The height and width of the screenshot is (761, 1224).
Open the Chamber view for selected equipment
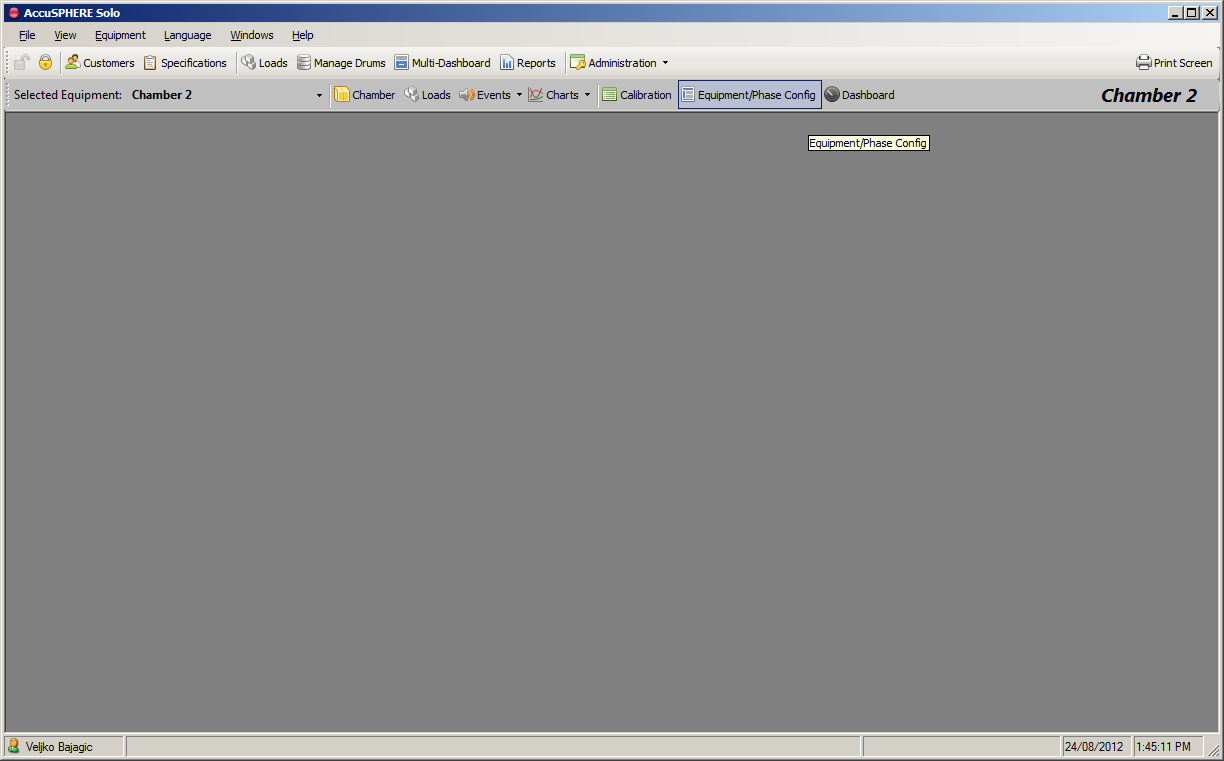364,95
